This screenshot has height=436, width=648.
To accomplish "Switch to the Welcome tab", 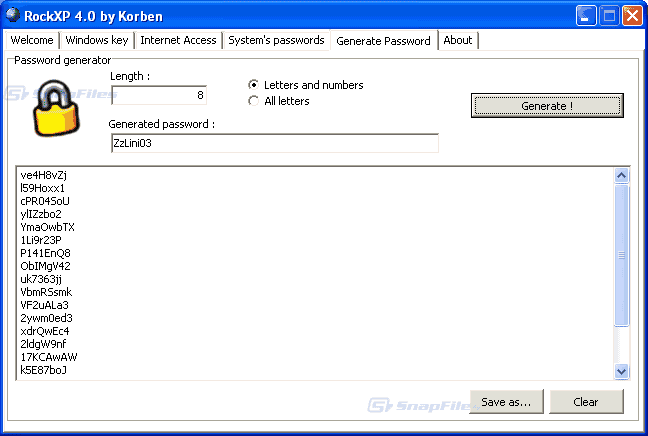I will click(x=32, y=40).
